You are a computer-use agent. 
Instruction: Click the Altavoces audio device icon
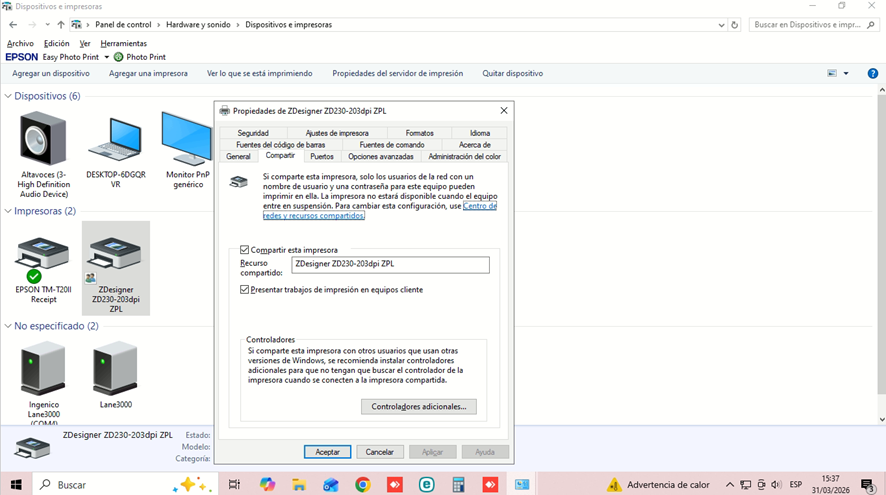[44, 140]
